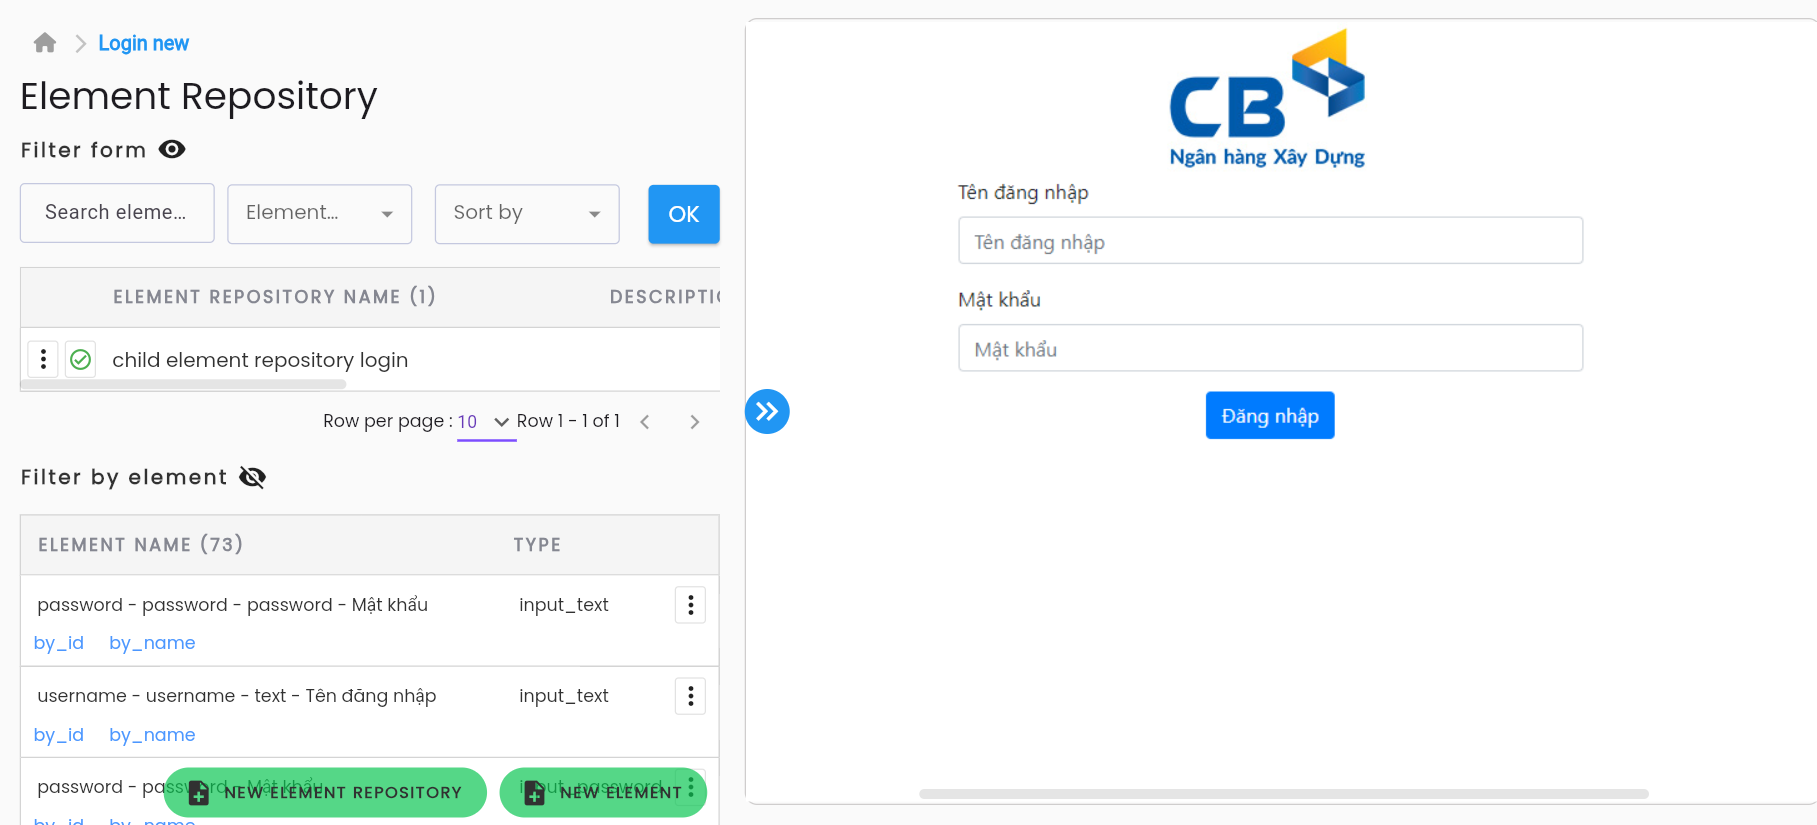Select username - text - Tên đăng nhập row text
The width and height of the screenshot is (1817, 825).
(237, 696)
